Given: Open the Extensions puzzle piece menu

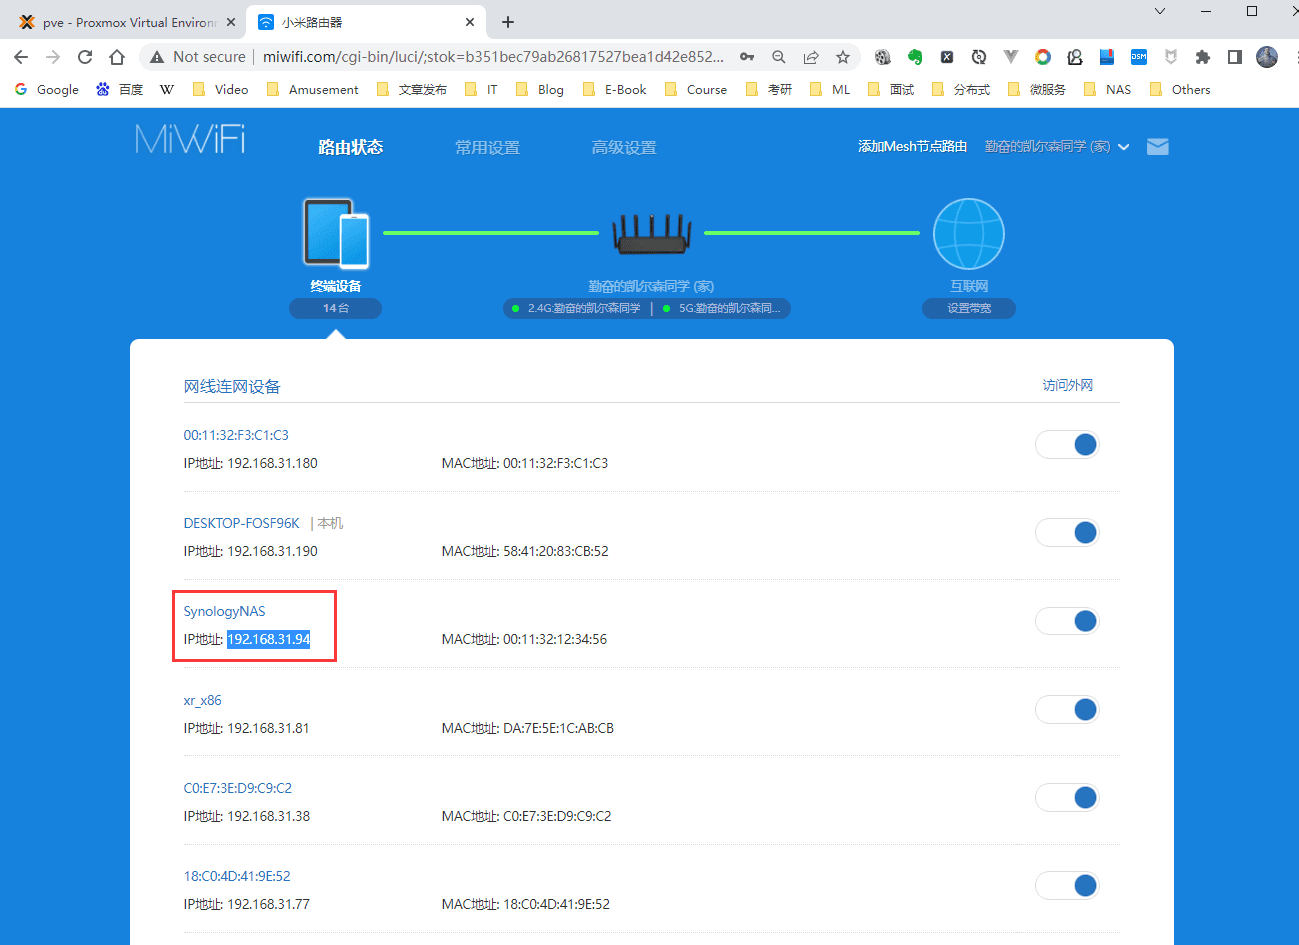Looking at the screenshot, I should (x=1203, y=57).
